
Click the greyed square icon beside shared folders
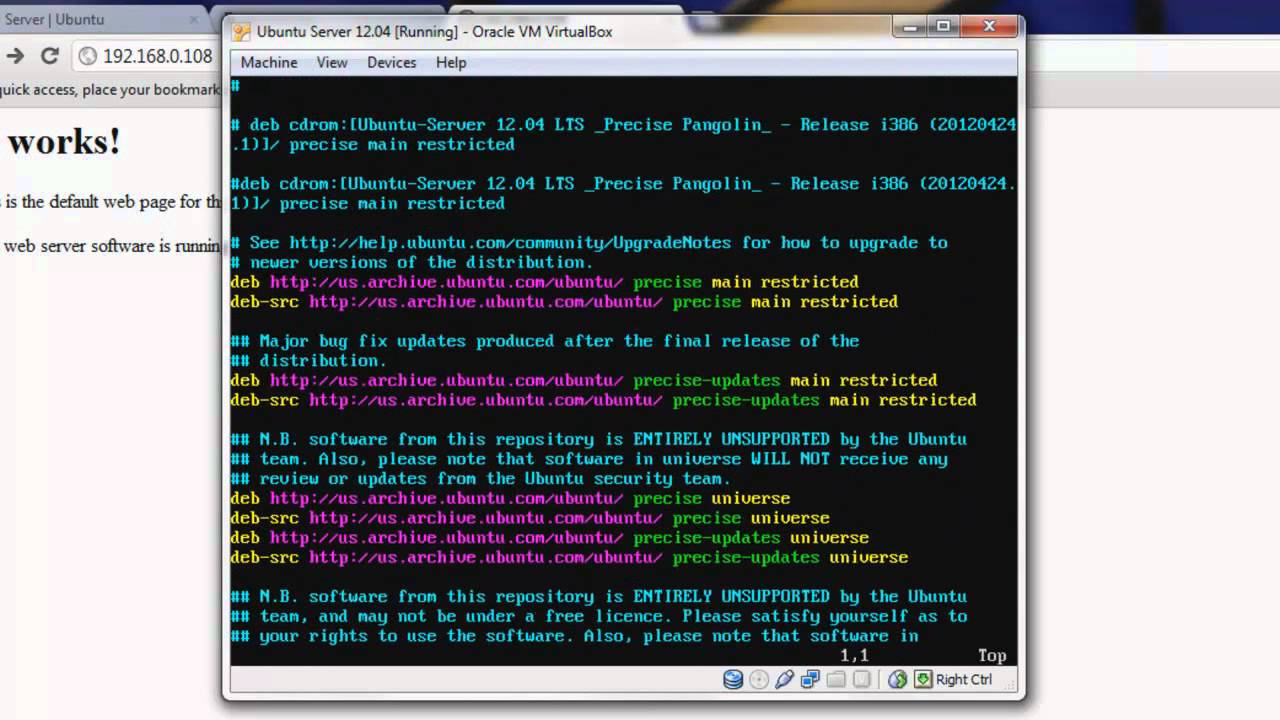point(862,680)
